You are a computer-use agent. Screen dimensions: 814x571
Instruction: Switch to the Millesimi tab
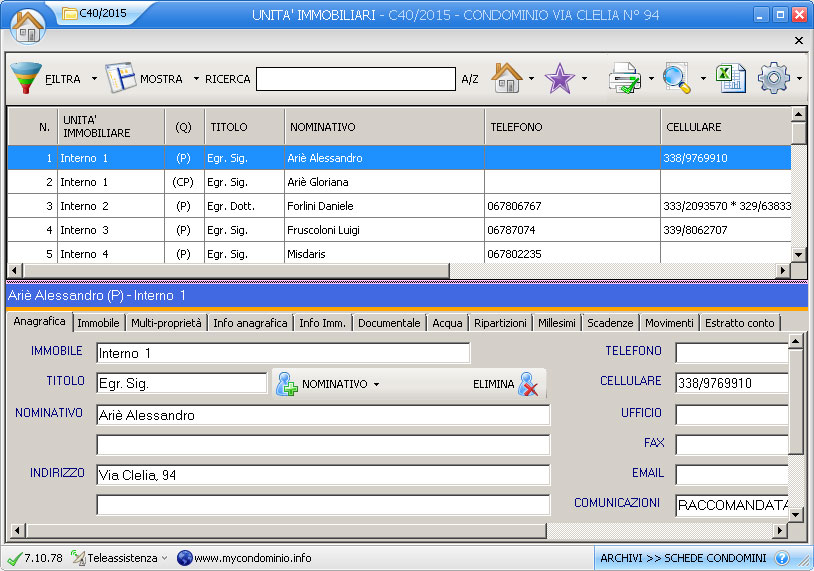[x=556, y=323]
